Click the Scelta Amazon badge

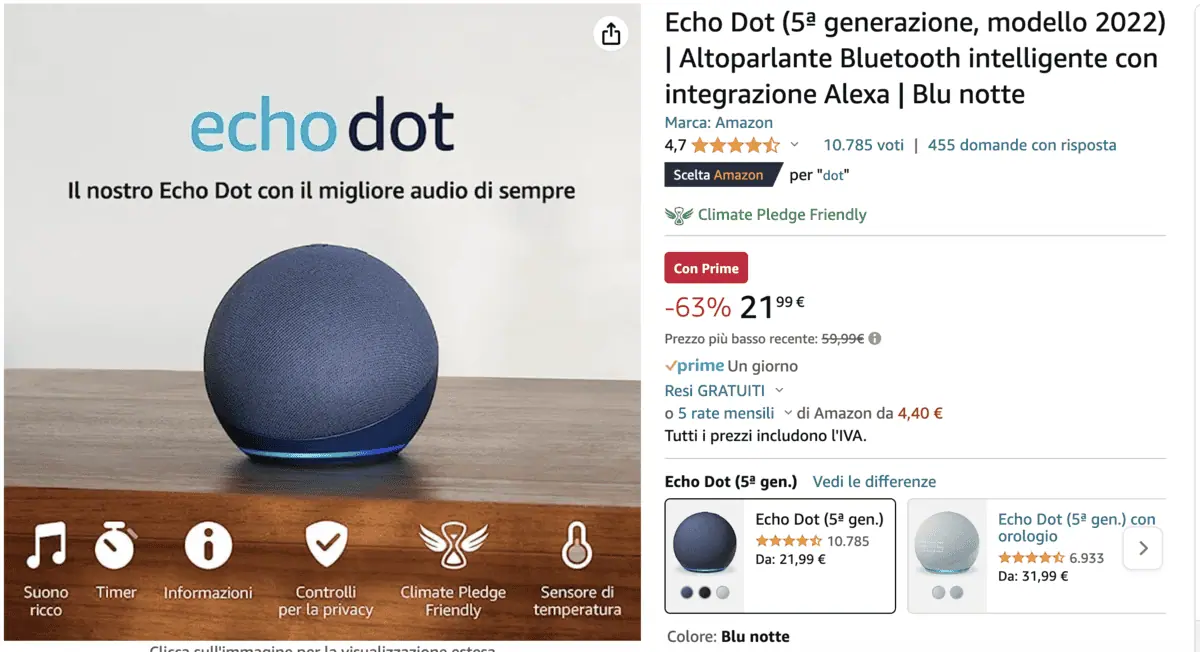[719, 175]
